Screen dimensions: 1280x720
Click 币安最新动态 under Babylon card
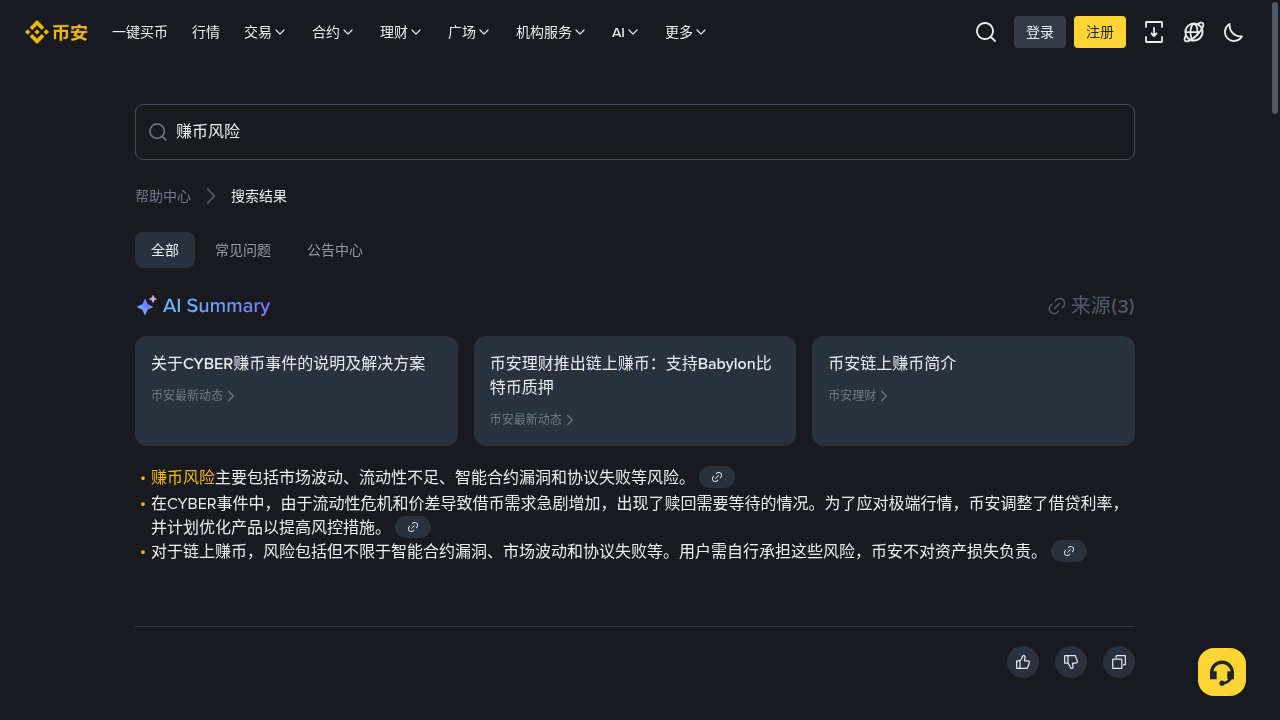(532, 420)
